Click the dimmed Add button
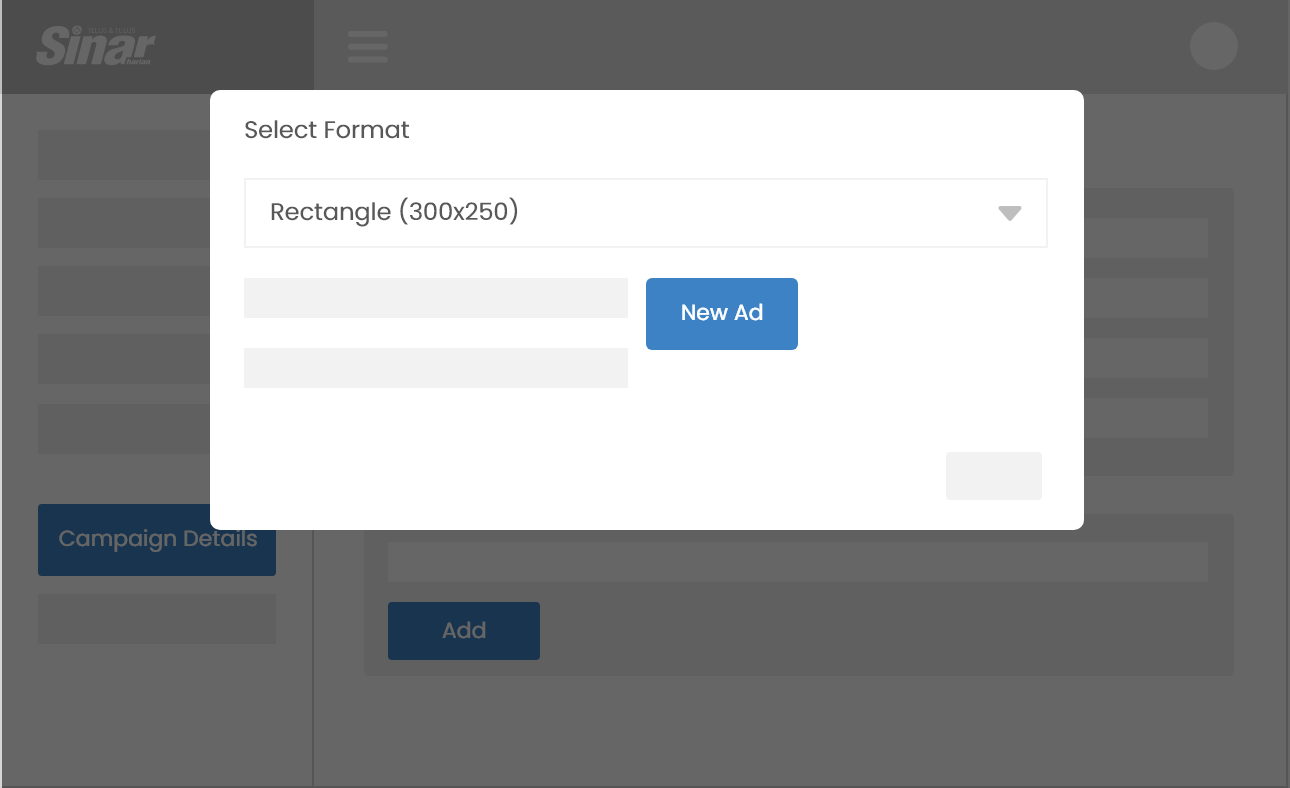Viewport: 1290px width, 788px height. pos(463,631)
